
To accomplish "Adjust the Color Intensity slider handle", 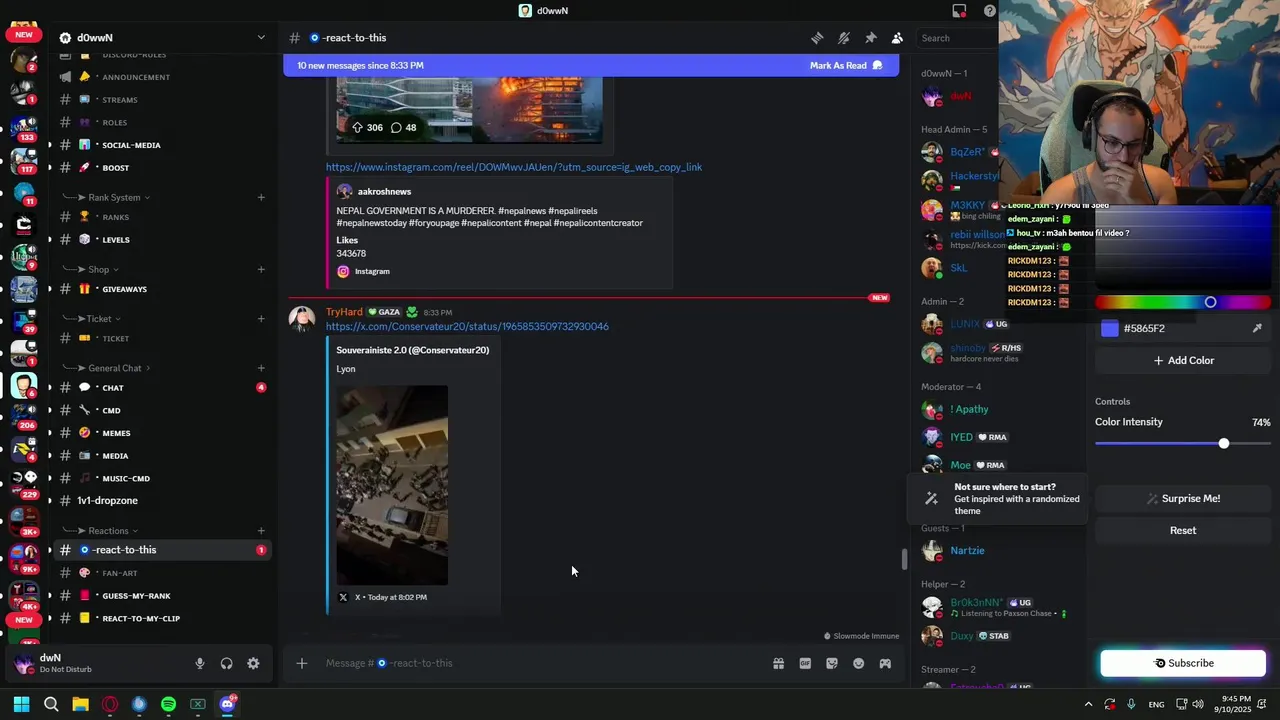I will pos(1223,443).
